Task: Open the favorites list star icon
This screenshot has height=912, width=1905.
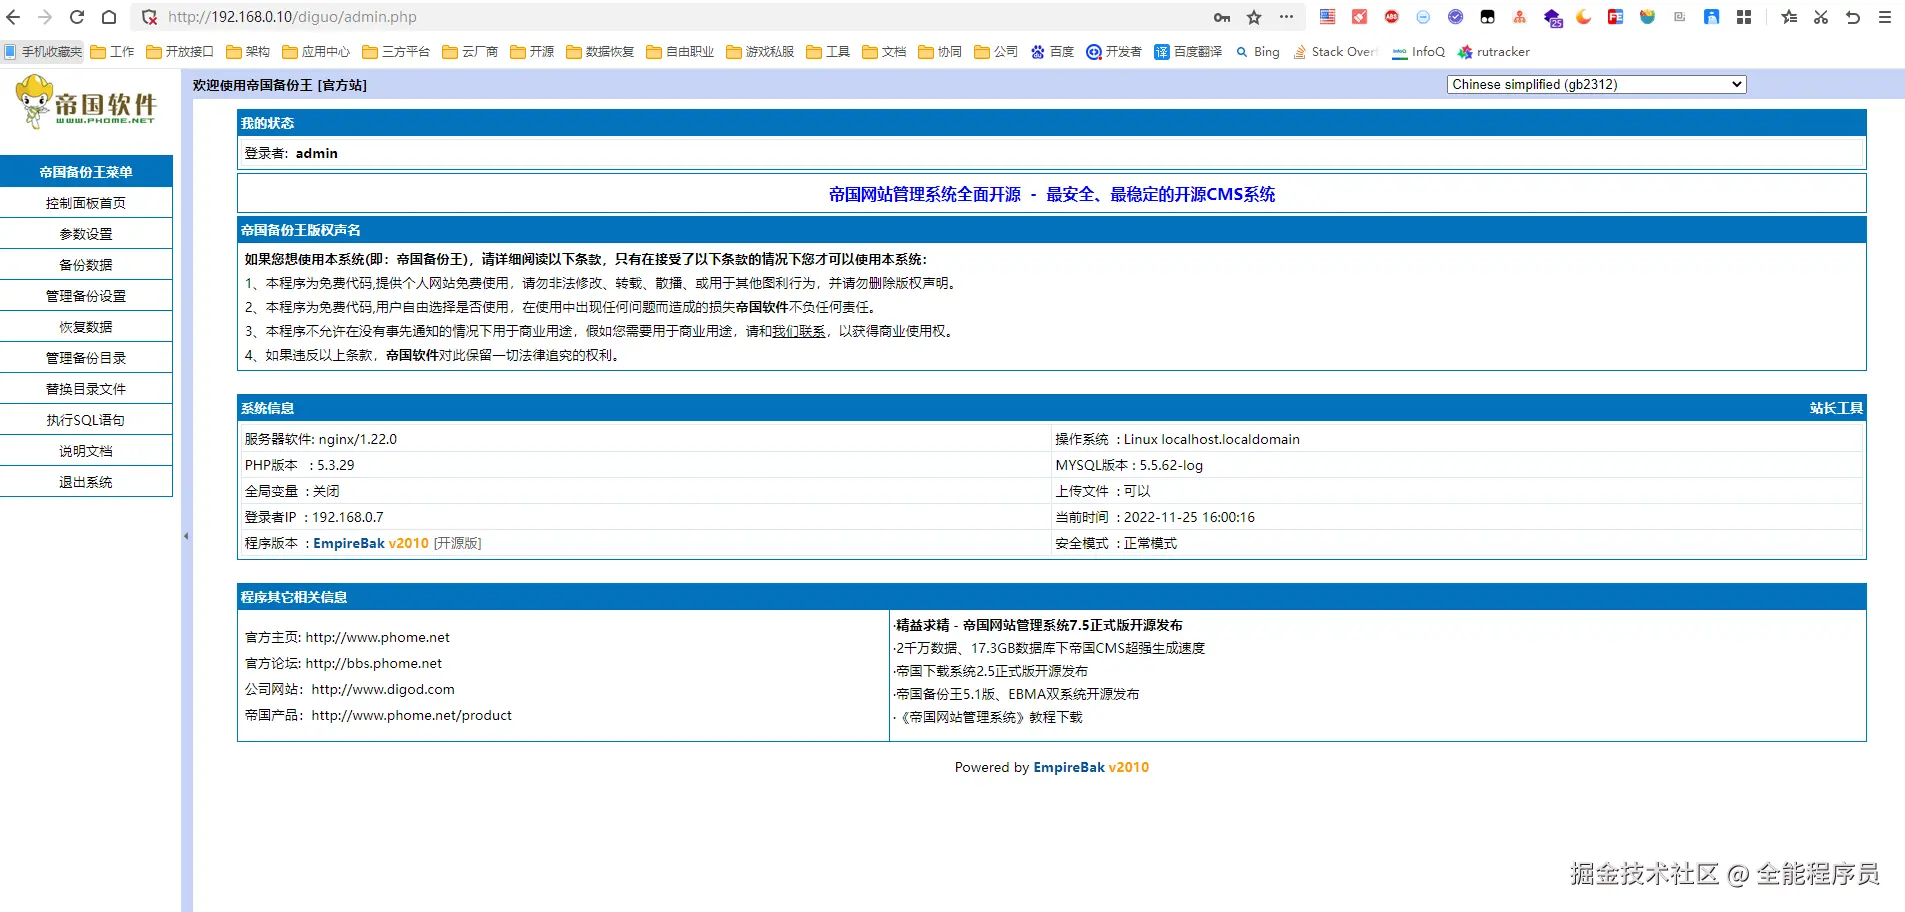Action: pos(1790,17)
